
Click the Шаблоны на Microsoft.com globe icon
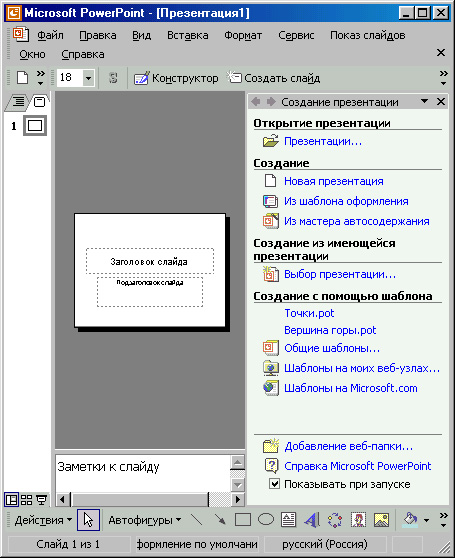pos(270,388)
